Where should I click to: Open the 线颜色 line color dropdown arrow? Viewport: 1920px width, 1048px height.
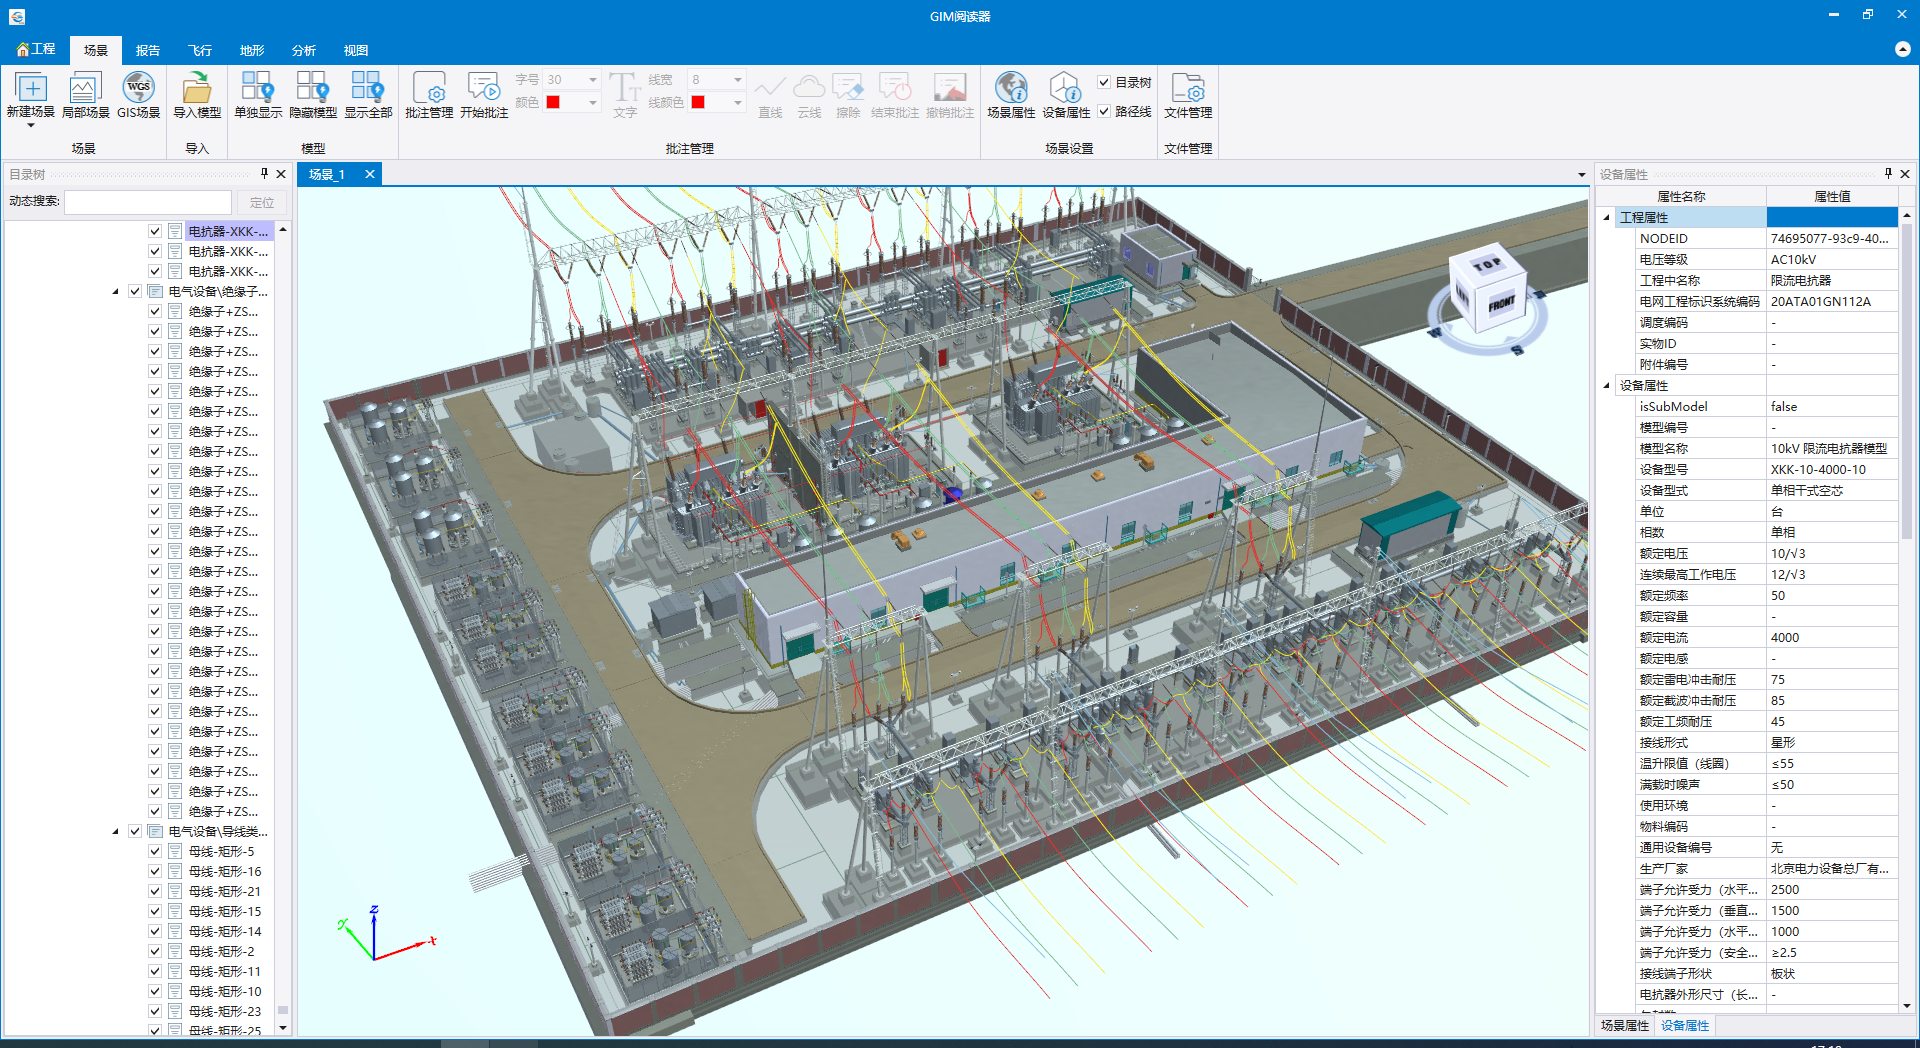(738, 102)
